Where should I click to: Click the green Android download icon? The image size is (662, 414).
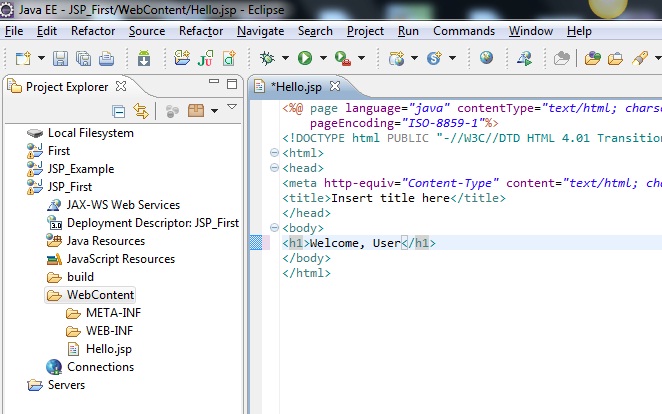pyautogui.click(x=144, y=58)
